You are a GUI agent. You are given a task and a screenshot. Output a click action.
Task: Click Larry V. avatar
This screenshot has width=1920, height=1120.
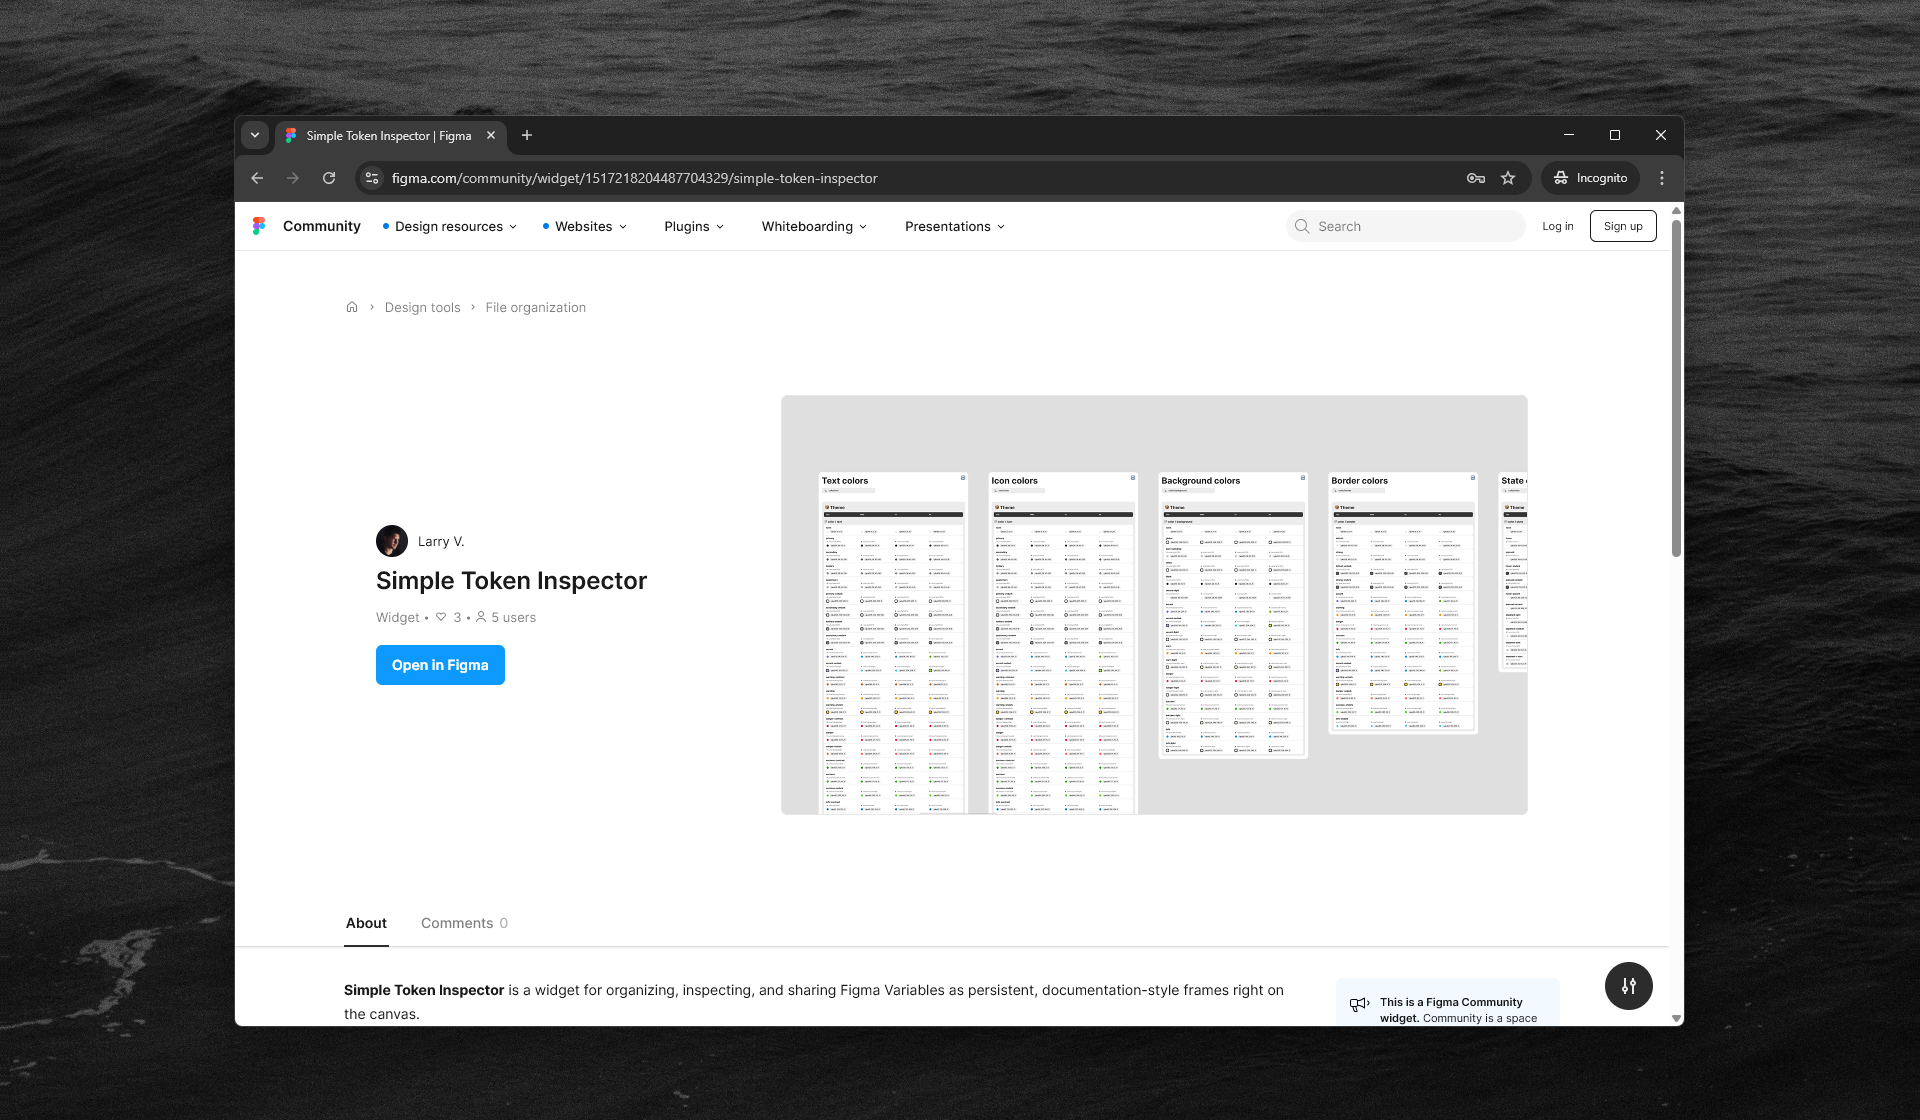click(392, 541)
